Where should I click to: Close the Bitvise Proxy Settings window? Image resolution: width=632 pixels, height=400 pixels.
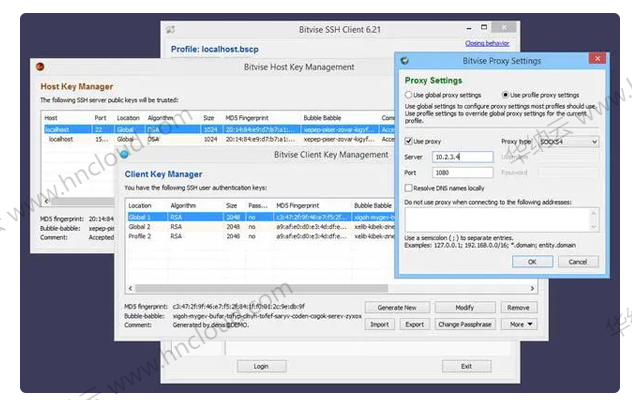click(x=597, y=59)
